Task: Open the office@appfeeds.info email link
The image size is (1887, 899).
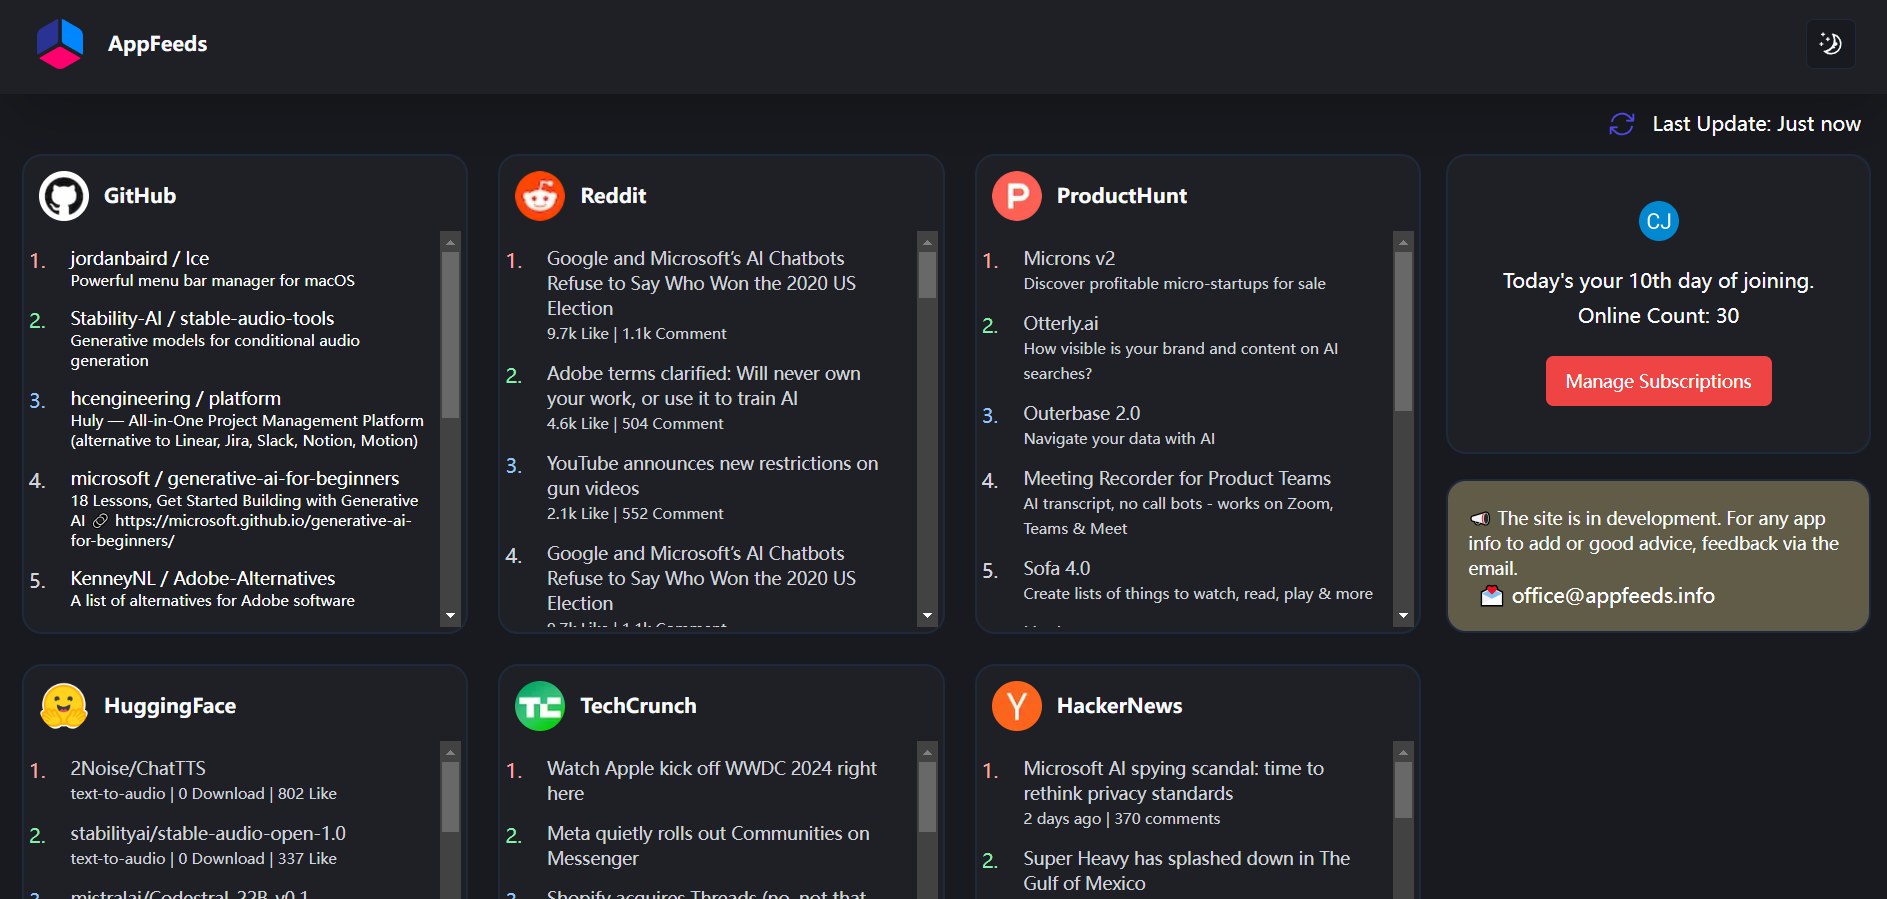Action: pos(1612,596)
